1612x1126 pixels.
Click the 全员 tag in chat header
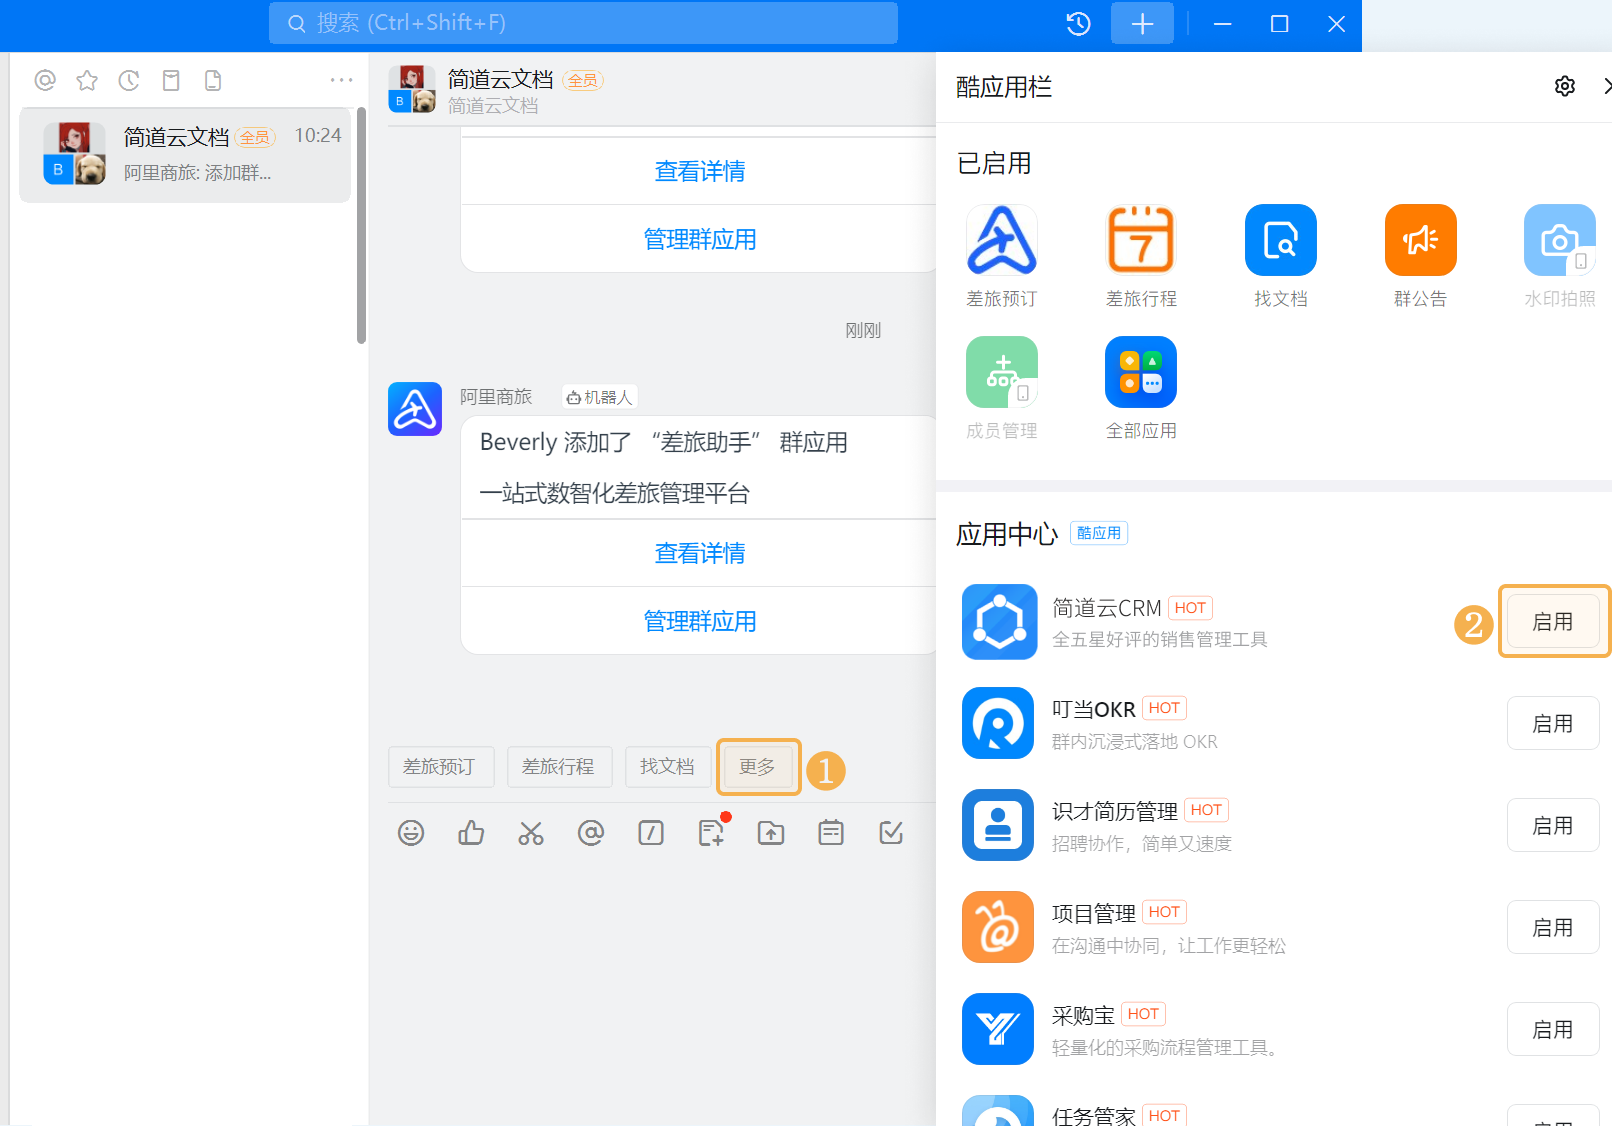583,81
